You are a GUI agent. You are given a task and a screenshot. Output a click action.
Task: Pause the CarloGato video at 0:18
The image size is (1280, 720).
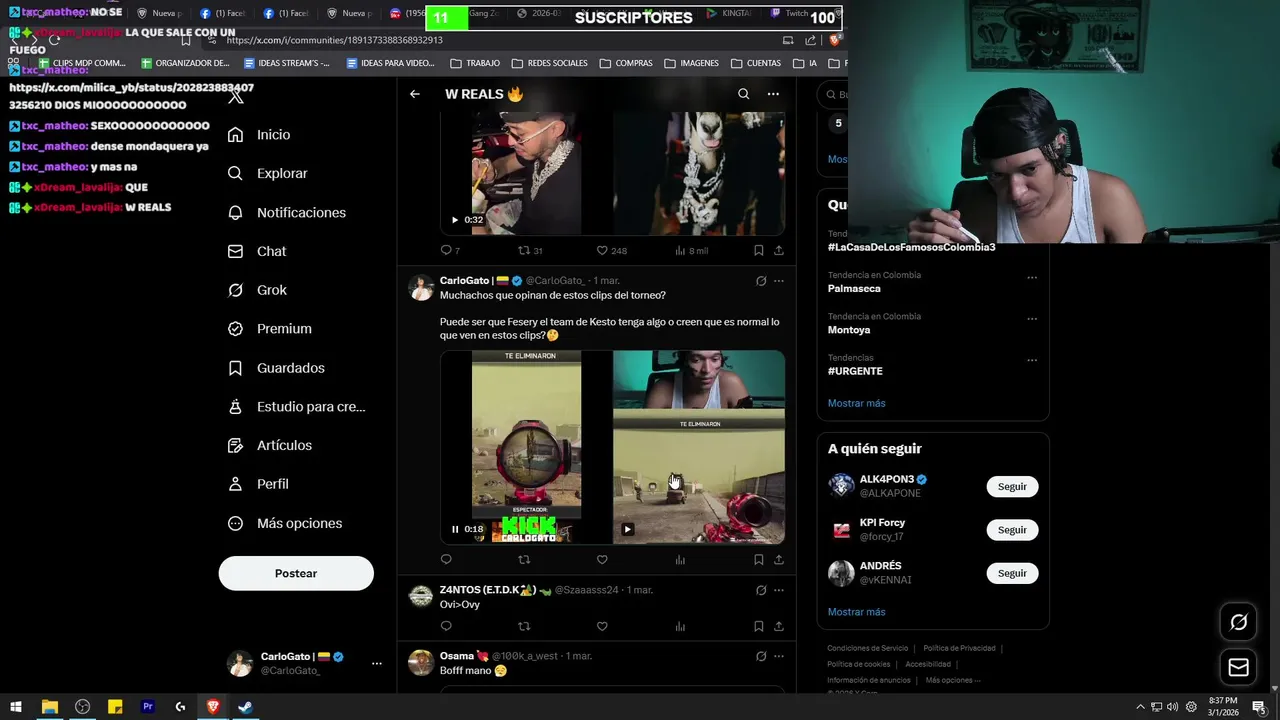(455, 529)
